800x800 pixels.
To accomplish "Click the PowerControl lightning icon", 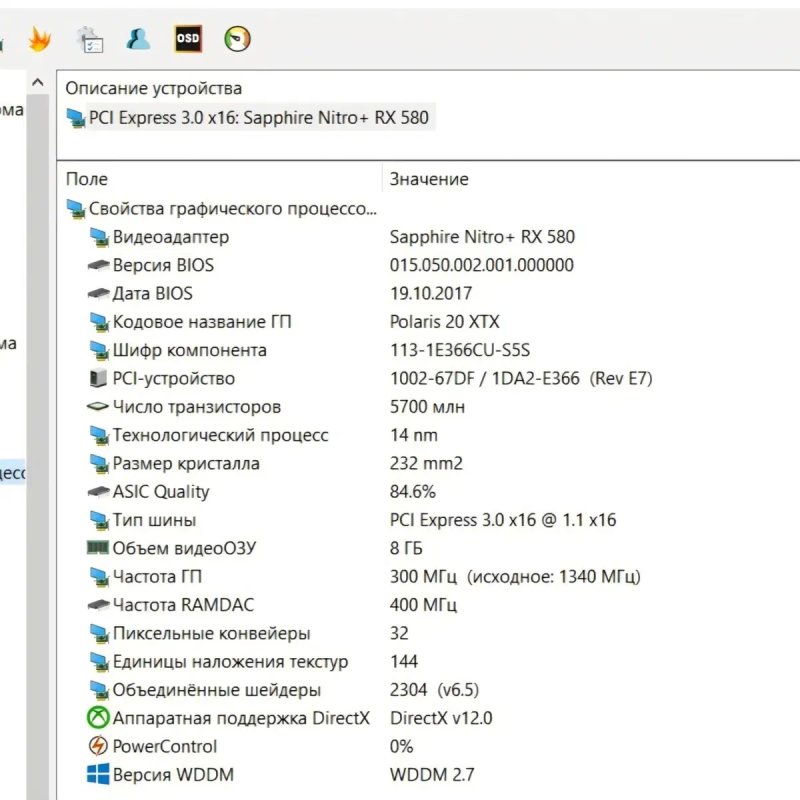I will point(98,746).
